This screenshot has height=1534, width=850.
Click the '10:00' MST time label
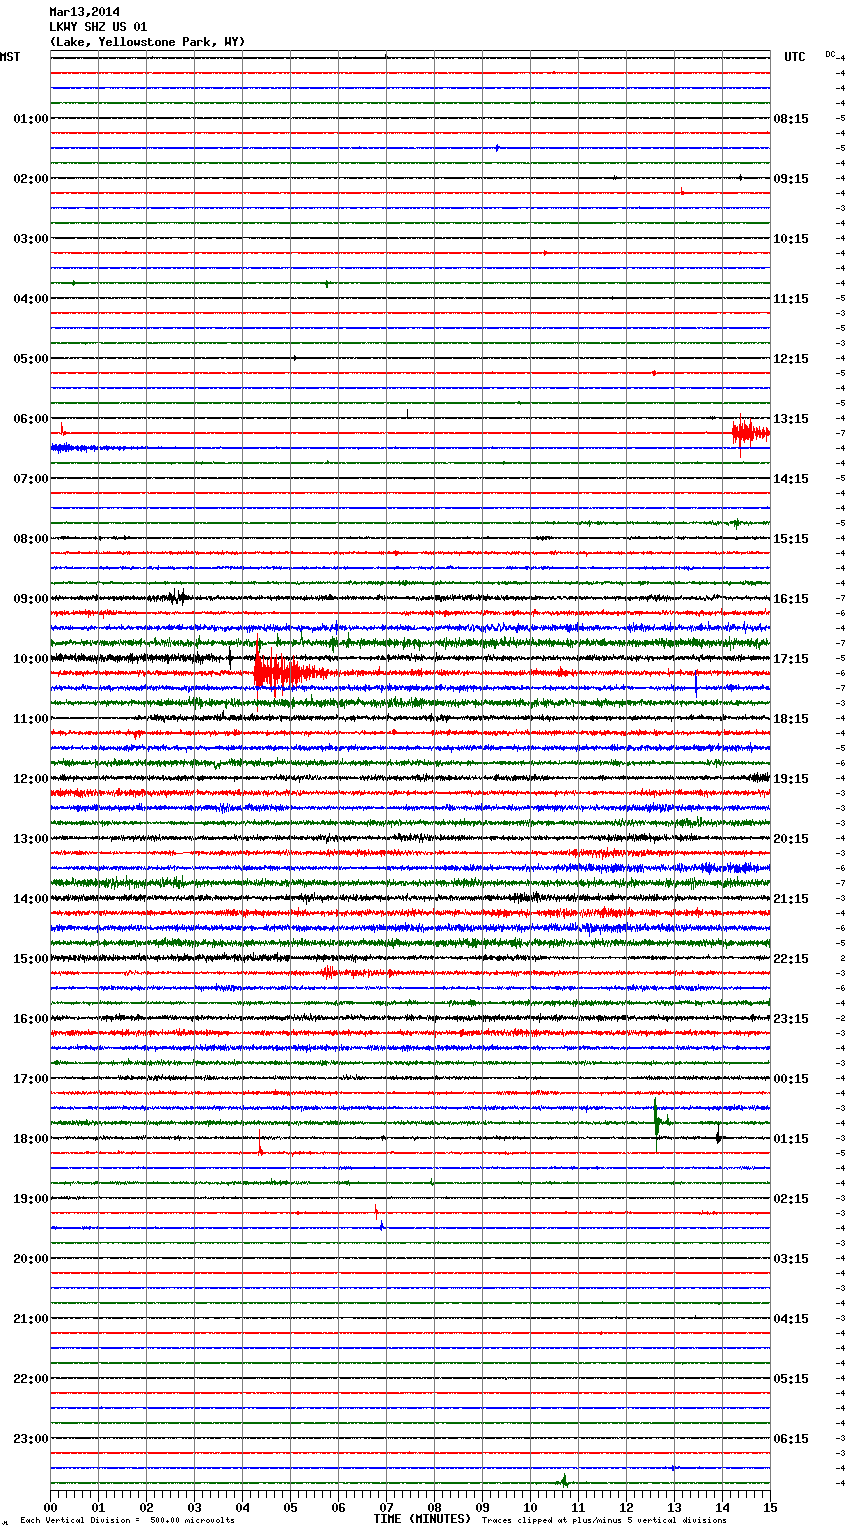pos(31,659)
